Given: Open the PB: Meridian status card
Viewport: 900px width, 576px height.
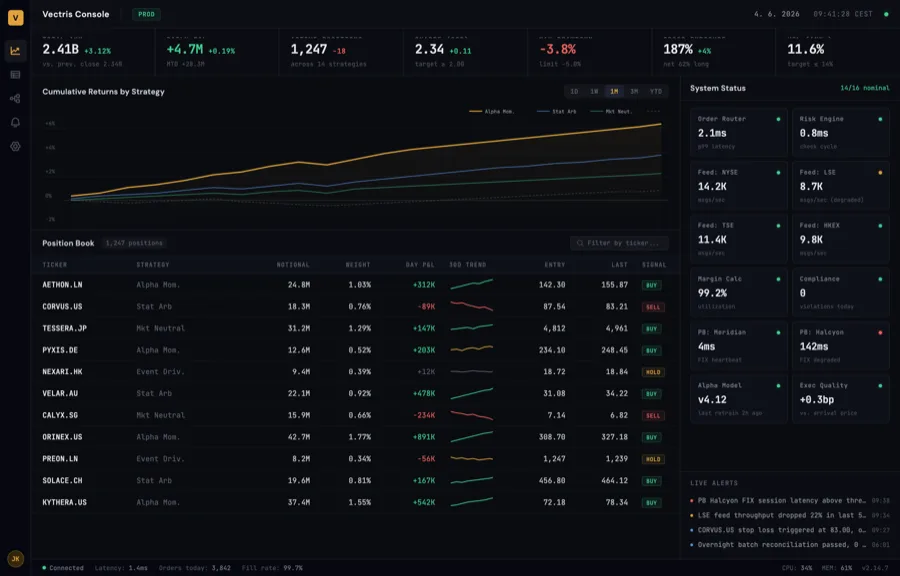Looking at the screenshot, I should pyautogui.click(x=739, y=346).
